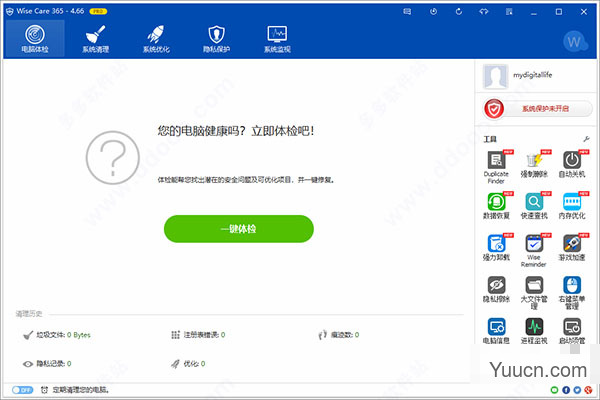Launch the 快速查找 quick search tool
600x400 pixels.
pyautogui.click(x=534, y=206)
